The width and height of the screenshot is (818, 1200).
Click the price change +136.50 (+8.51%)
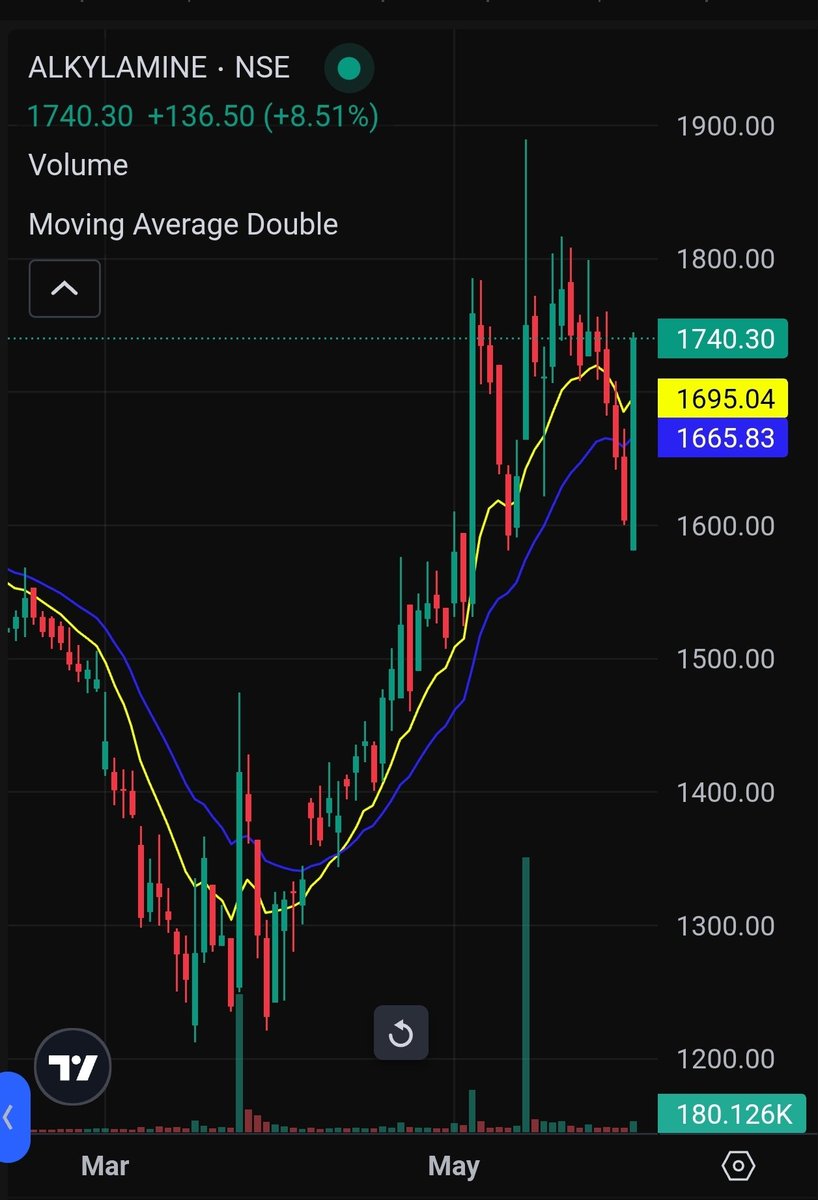tap(263, 116)
